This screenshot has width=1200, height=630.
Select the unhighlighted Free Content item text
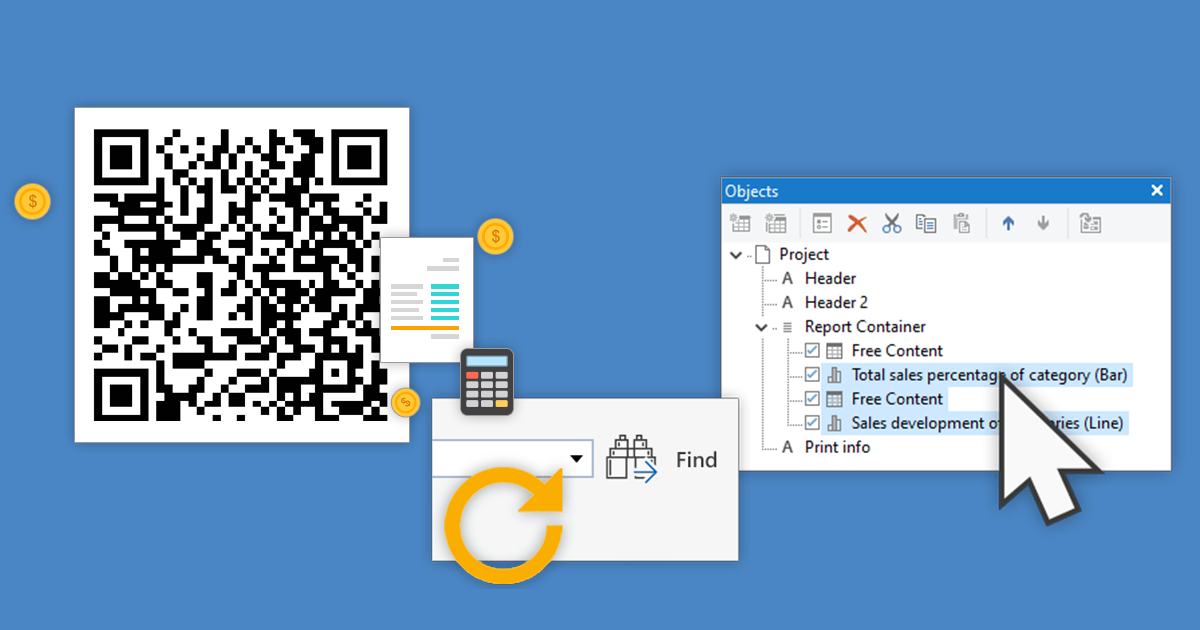pos(897,351)
